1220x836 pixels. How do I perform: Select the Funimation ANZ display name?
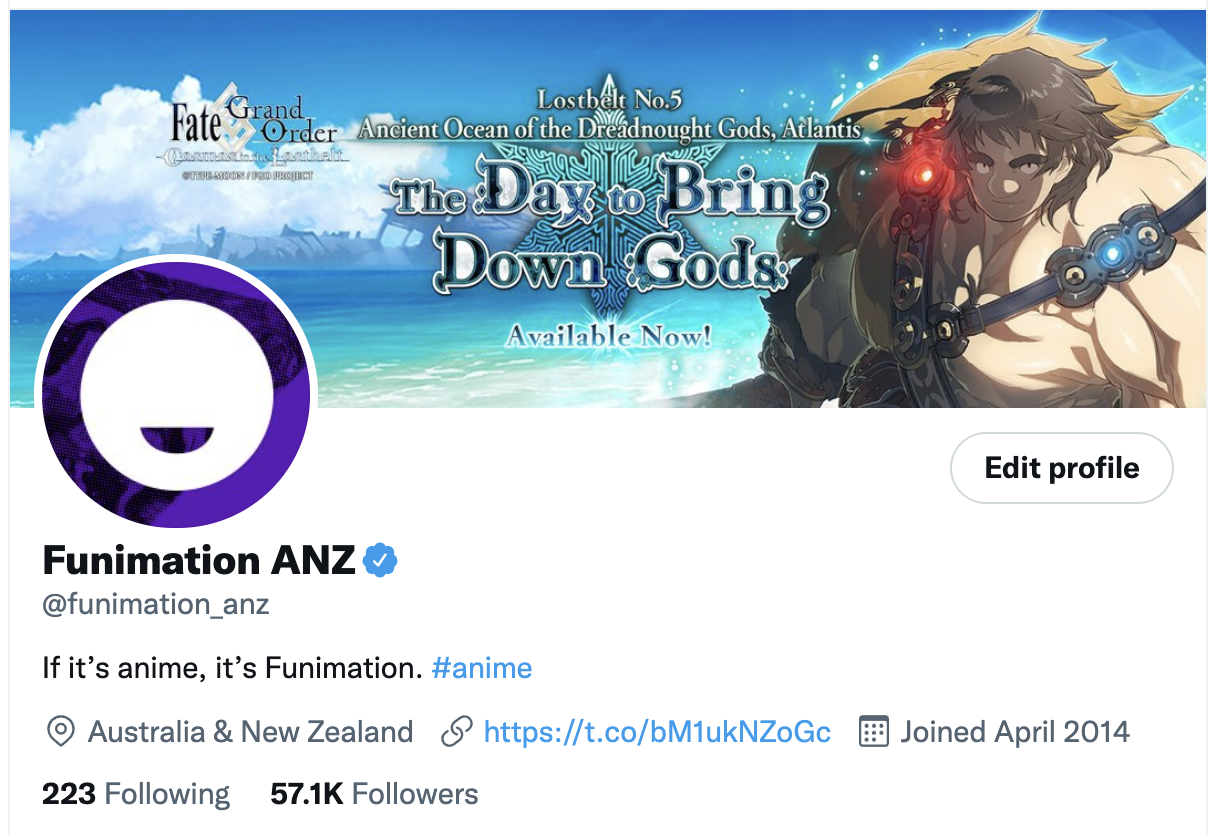[199, 561]
